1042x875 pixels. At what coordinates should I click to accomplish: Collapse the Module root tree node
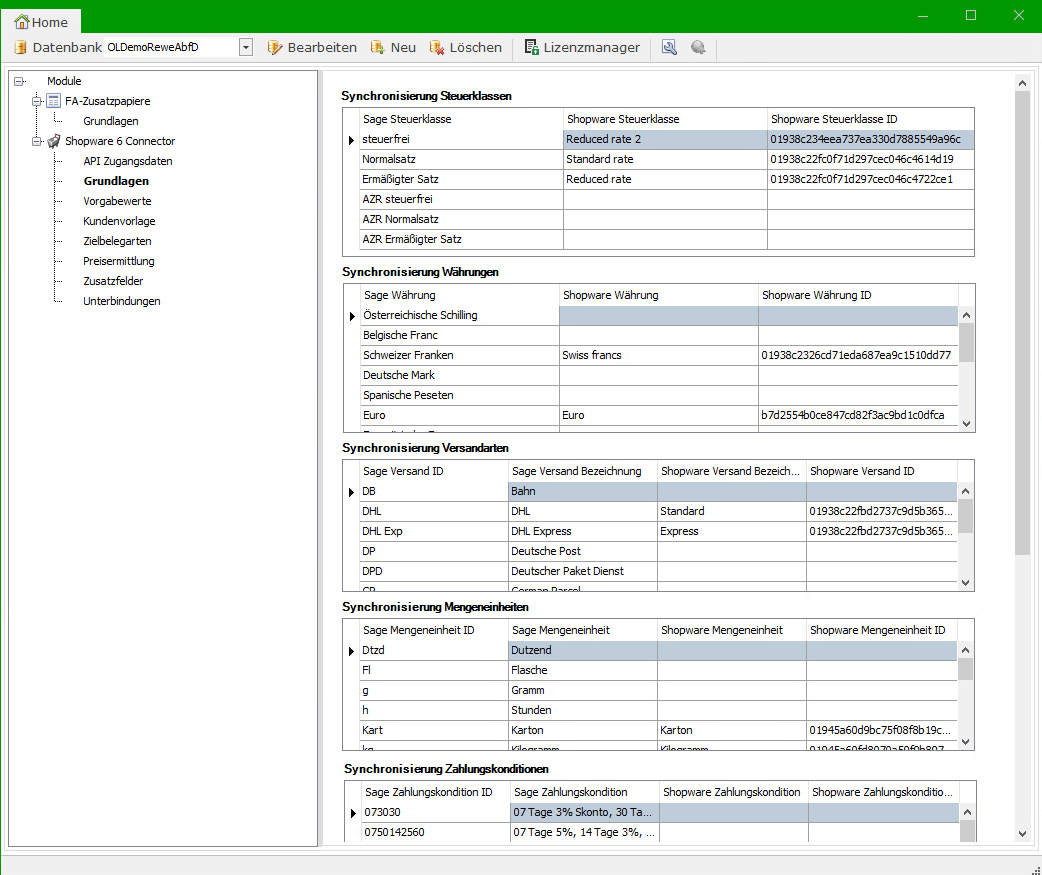coord(20,81)
